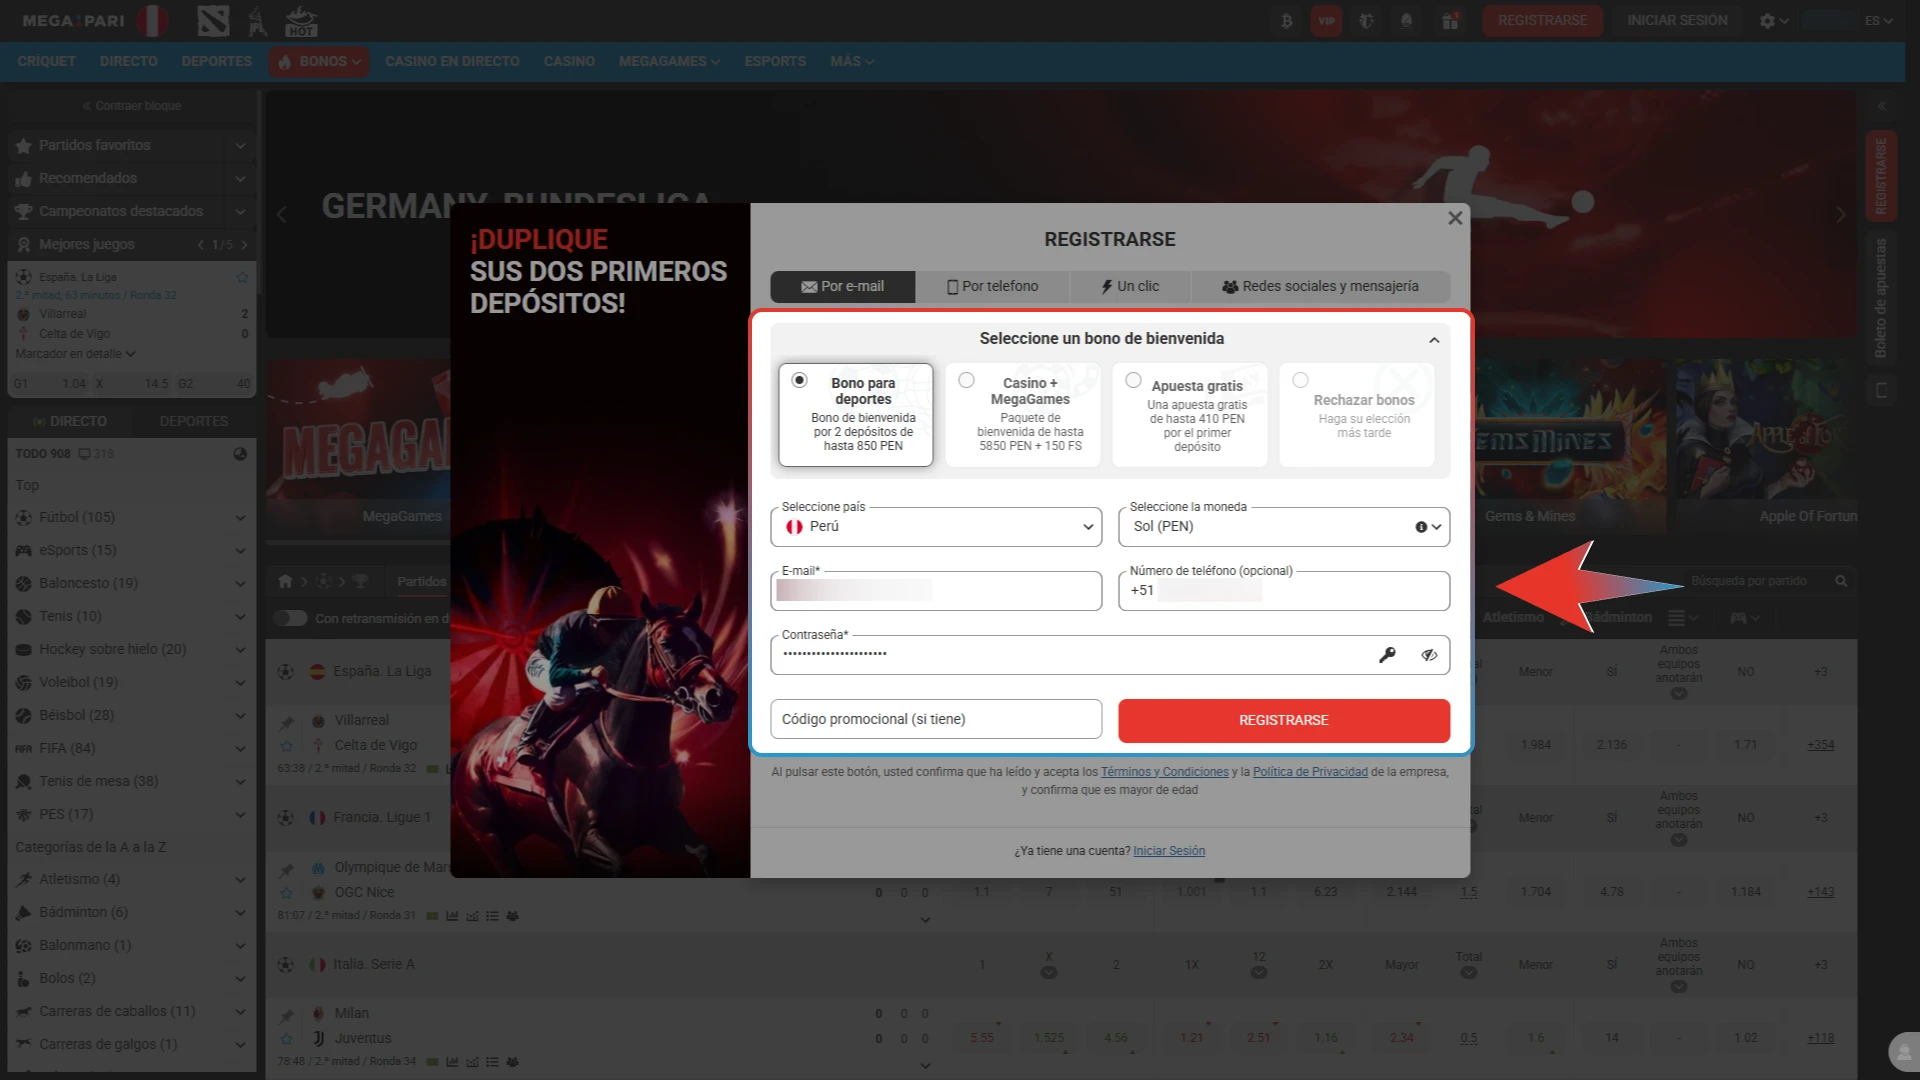Open Términos y Condiciones link

coord(1164,772)
